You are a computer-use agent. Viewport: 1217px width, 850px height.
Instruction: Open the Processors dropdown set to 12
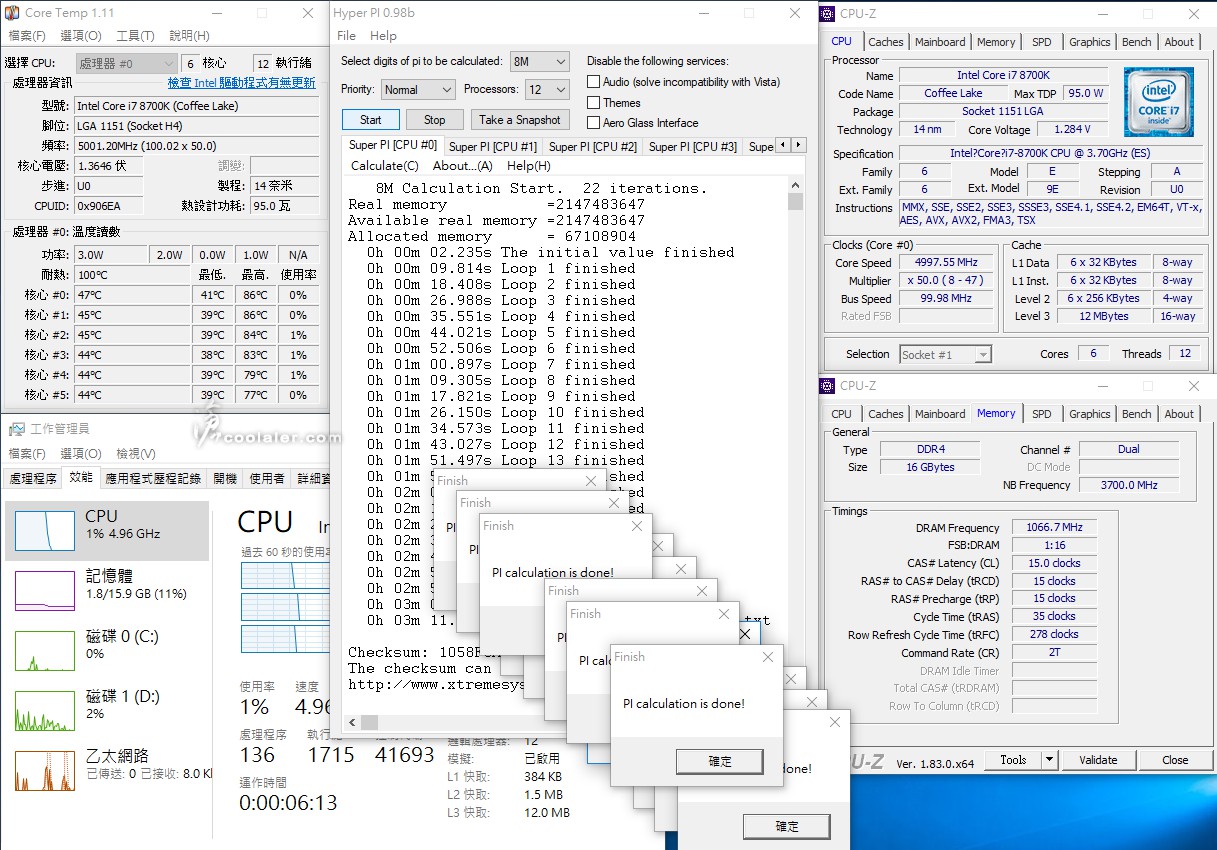click(x=547, y=89)
